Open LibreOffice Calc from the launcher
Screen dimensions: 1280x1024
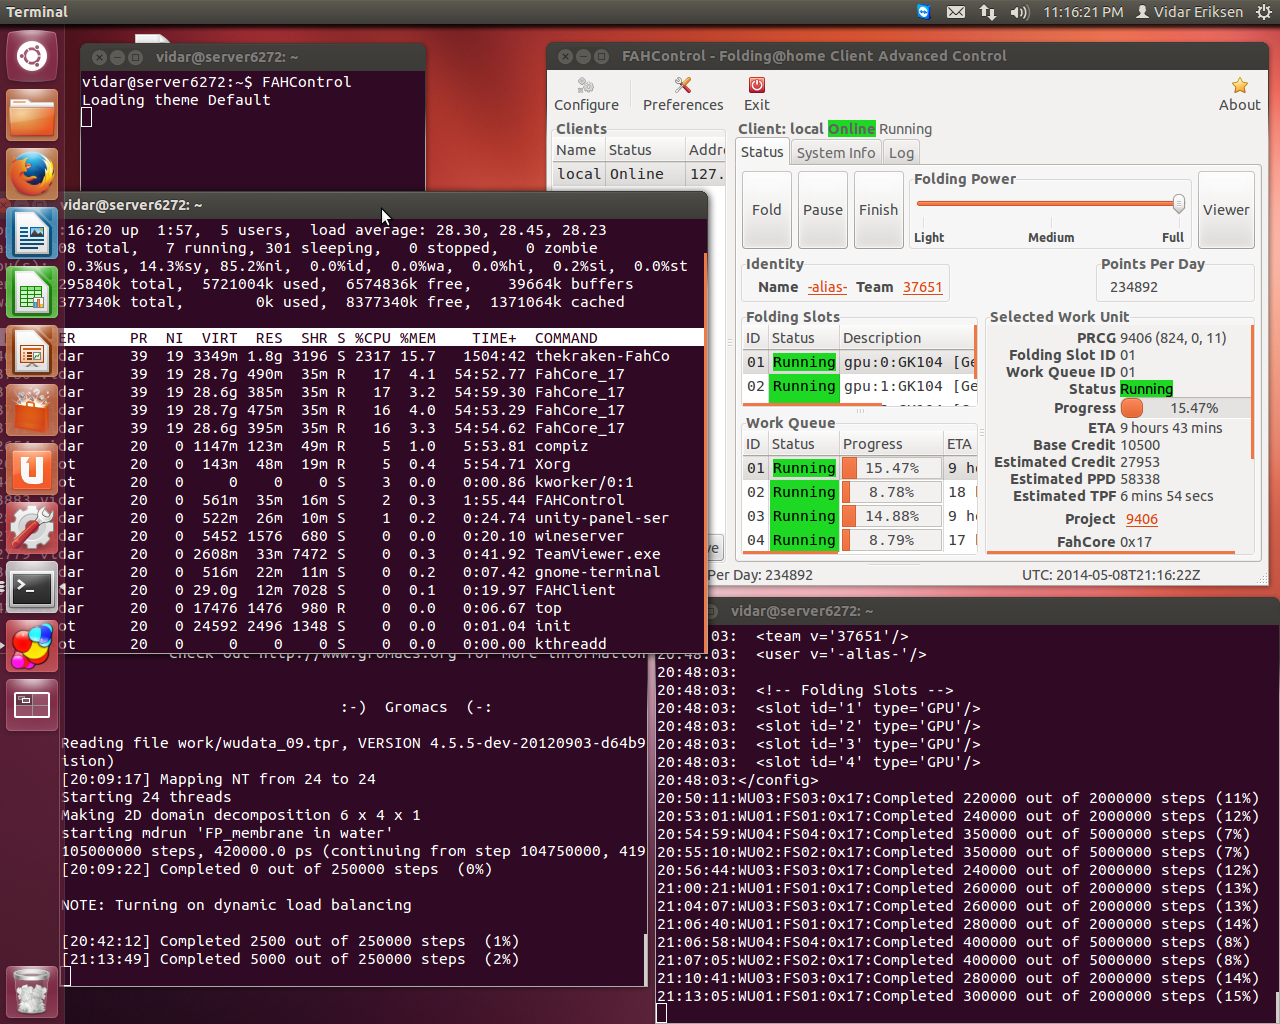click(x=32, y=293)
